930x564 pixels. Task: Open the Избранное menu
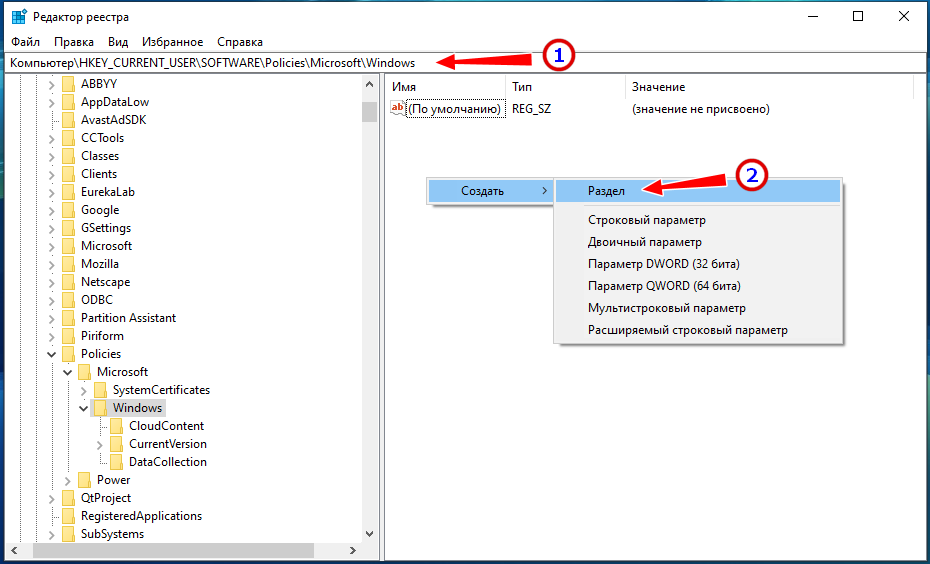click(173, 42)
